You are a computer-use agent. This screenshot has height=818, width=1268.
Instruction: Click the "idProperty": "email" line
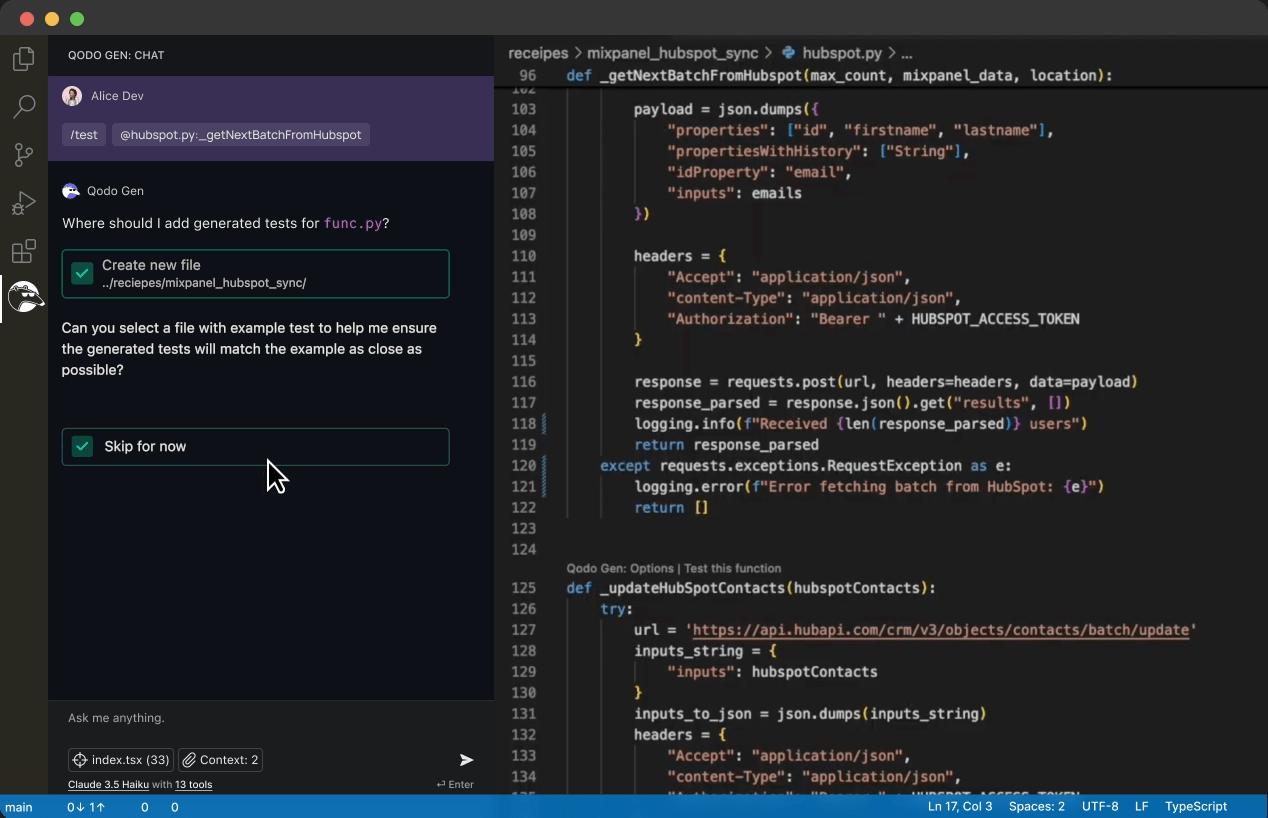759,172
